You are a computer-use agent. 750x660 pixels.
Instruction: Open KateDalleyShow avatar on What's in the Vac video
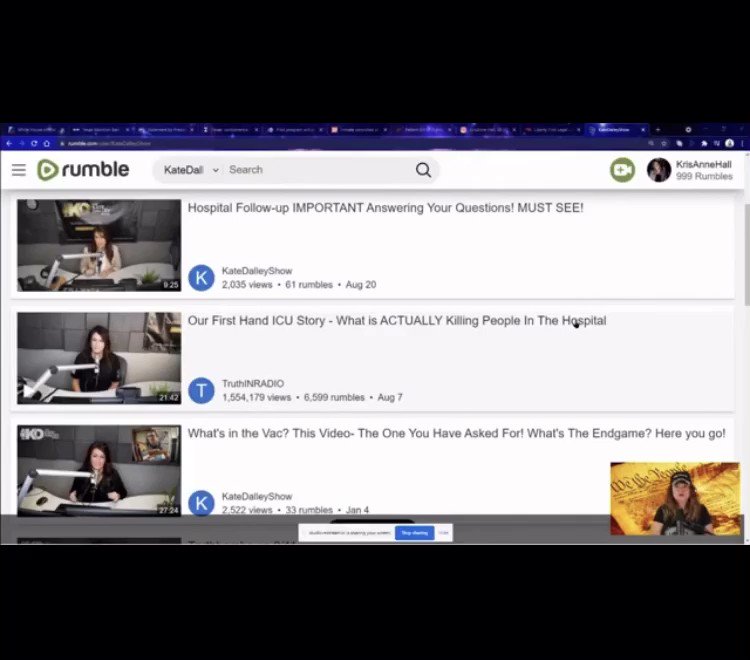point(201,503)
